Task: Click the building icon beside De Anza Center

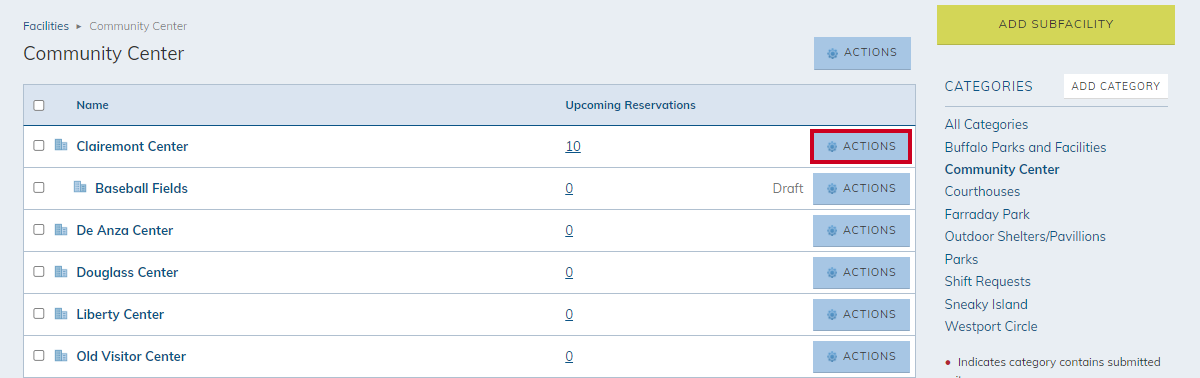Action: click(x=61, y=229)
